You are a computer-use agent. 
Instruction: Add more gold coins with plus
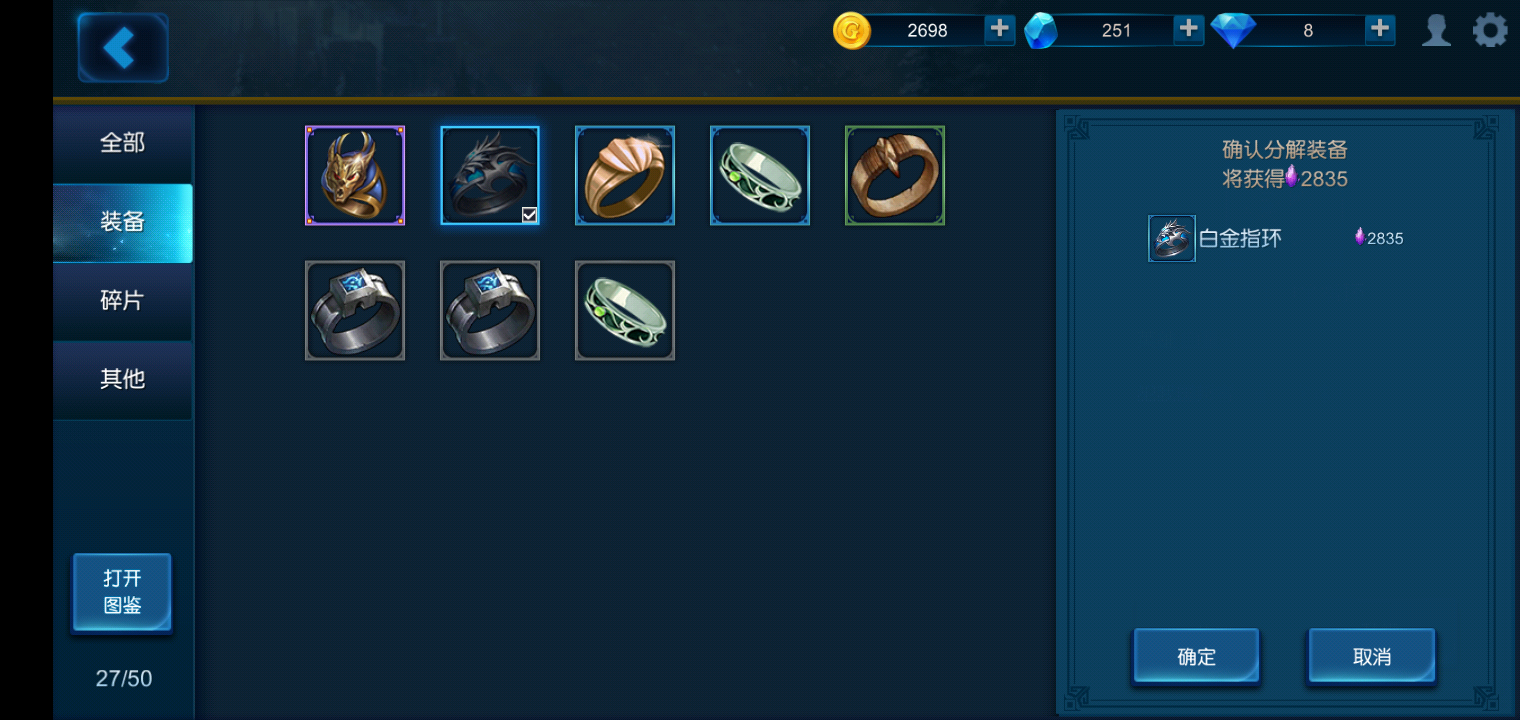pyautogui.click(x=1000, y=29)
